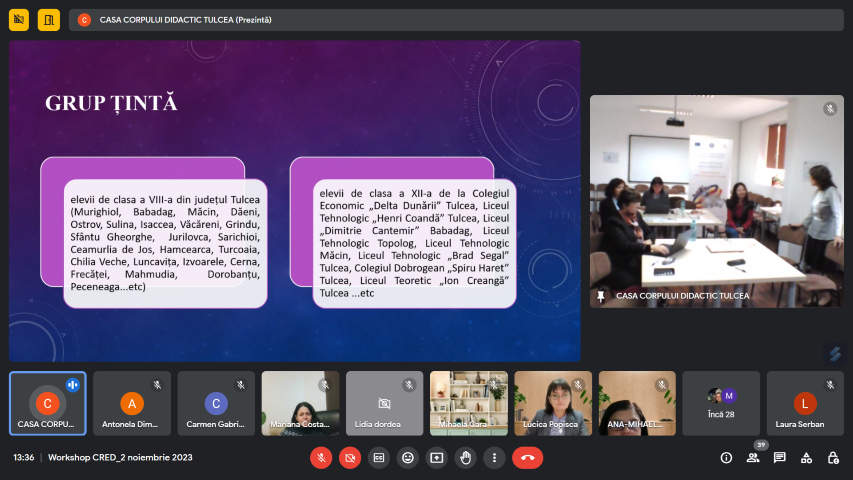Viewport: 853px width, 480px height.
Task: Open the Activities panel
Action: click(806, 457)
